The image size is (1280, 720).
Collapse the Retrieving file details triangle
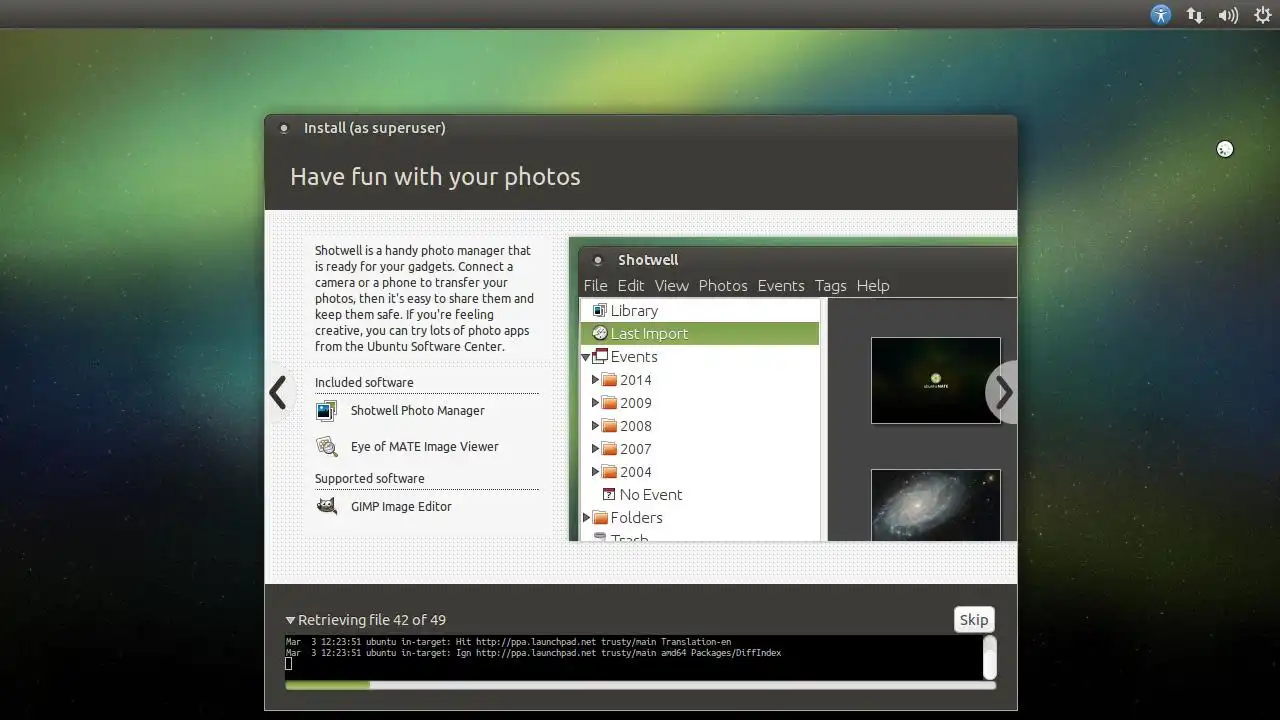click(x=290, y=620)
